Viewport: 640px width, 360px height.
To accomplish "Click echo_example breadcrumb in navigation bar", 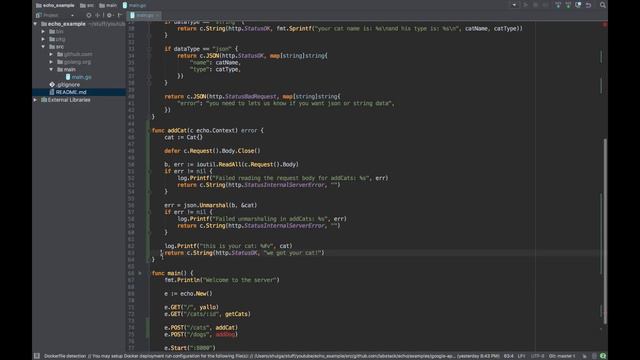I will point(55,5).
